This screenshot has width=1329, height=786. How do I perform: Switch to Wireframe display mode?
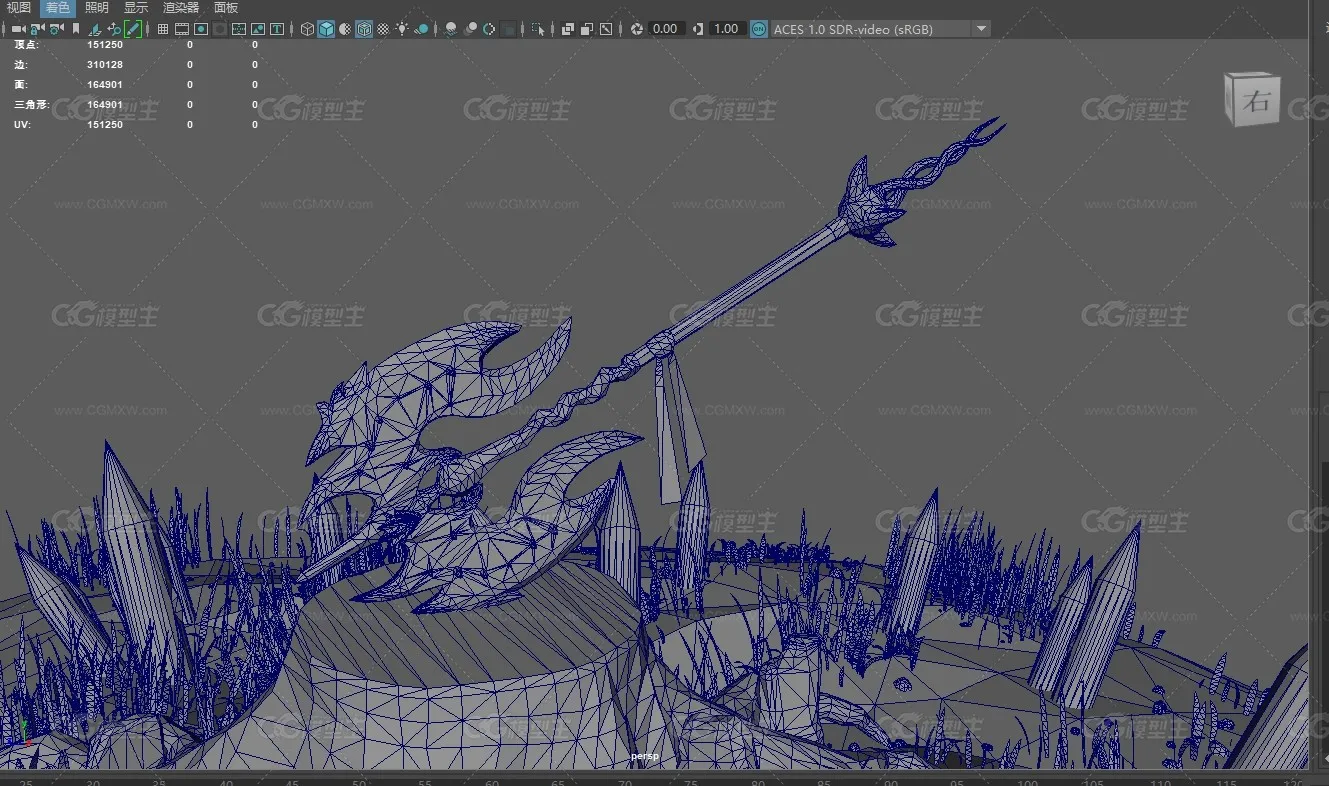pyautogui.click(x=308, y=29)
